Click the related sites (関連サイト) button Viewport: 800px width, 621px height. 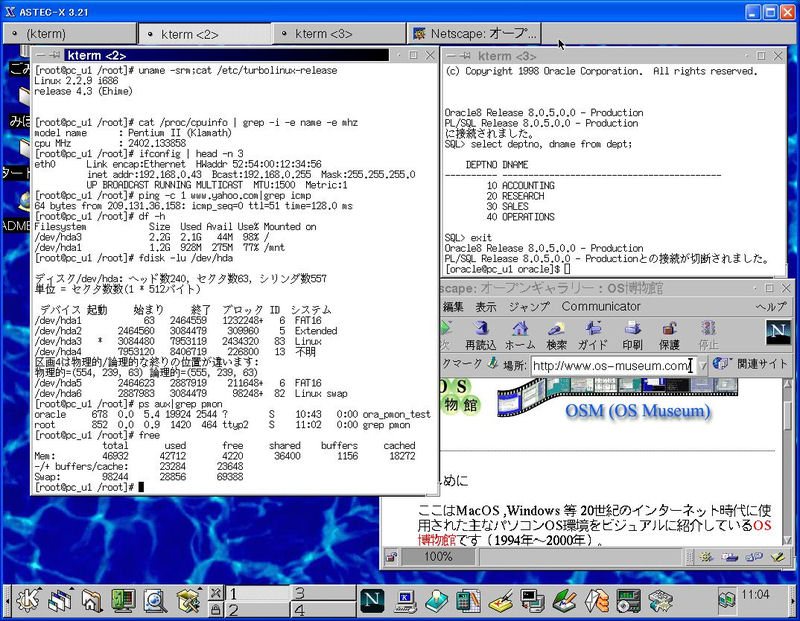(x=750, y=364)
